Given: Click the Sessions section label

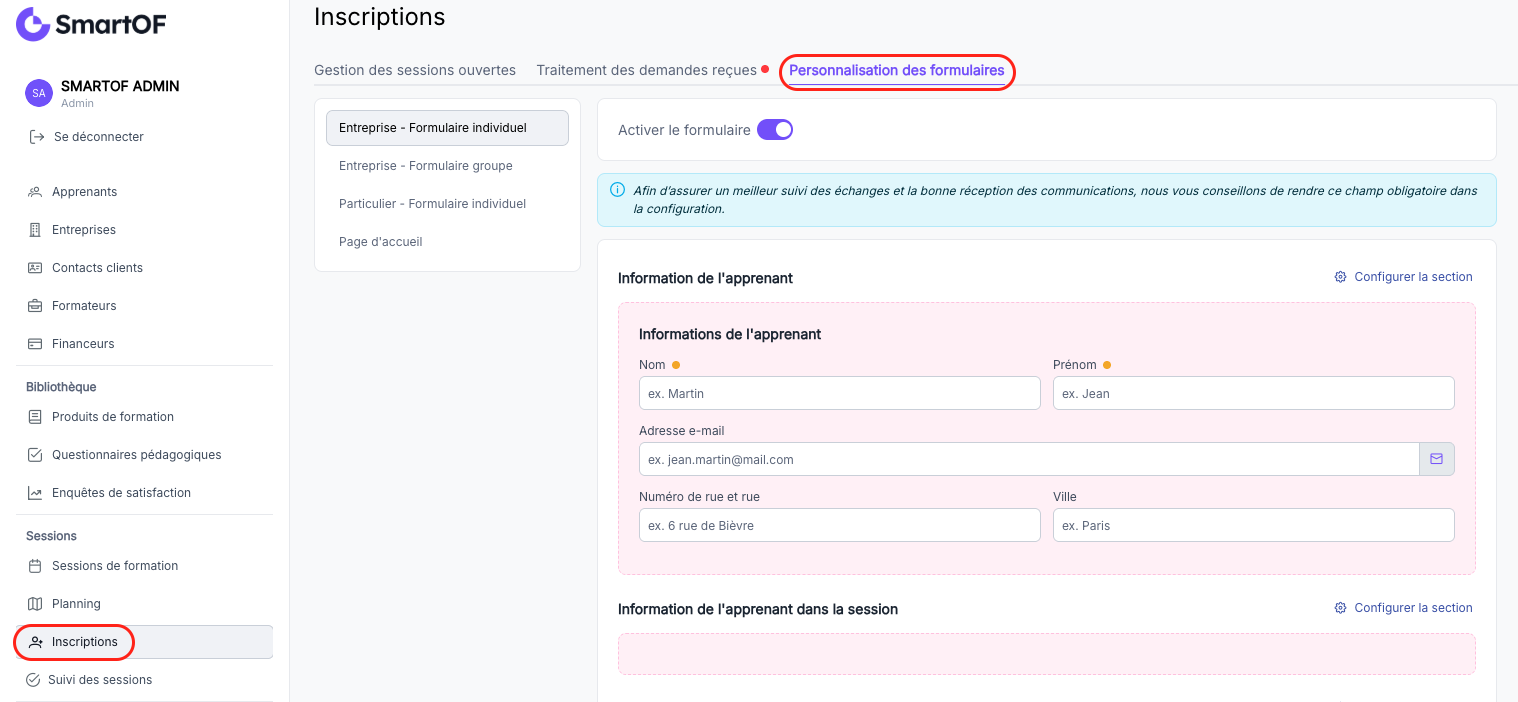Looking at the screenshot, I should coord(51,536).
